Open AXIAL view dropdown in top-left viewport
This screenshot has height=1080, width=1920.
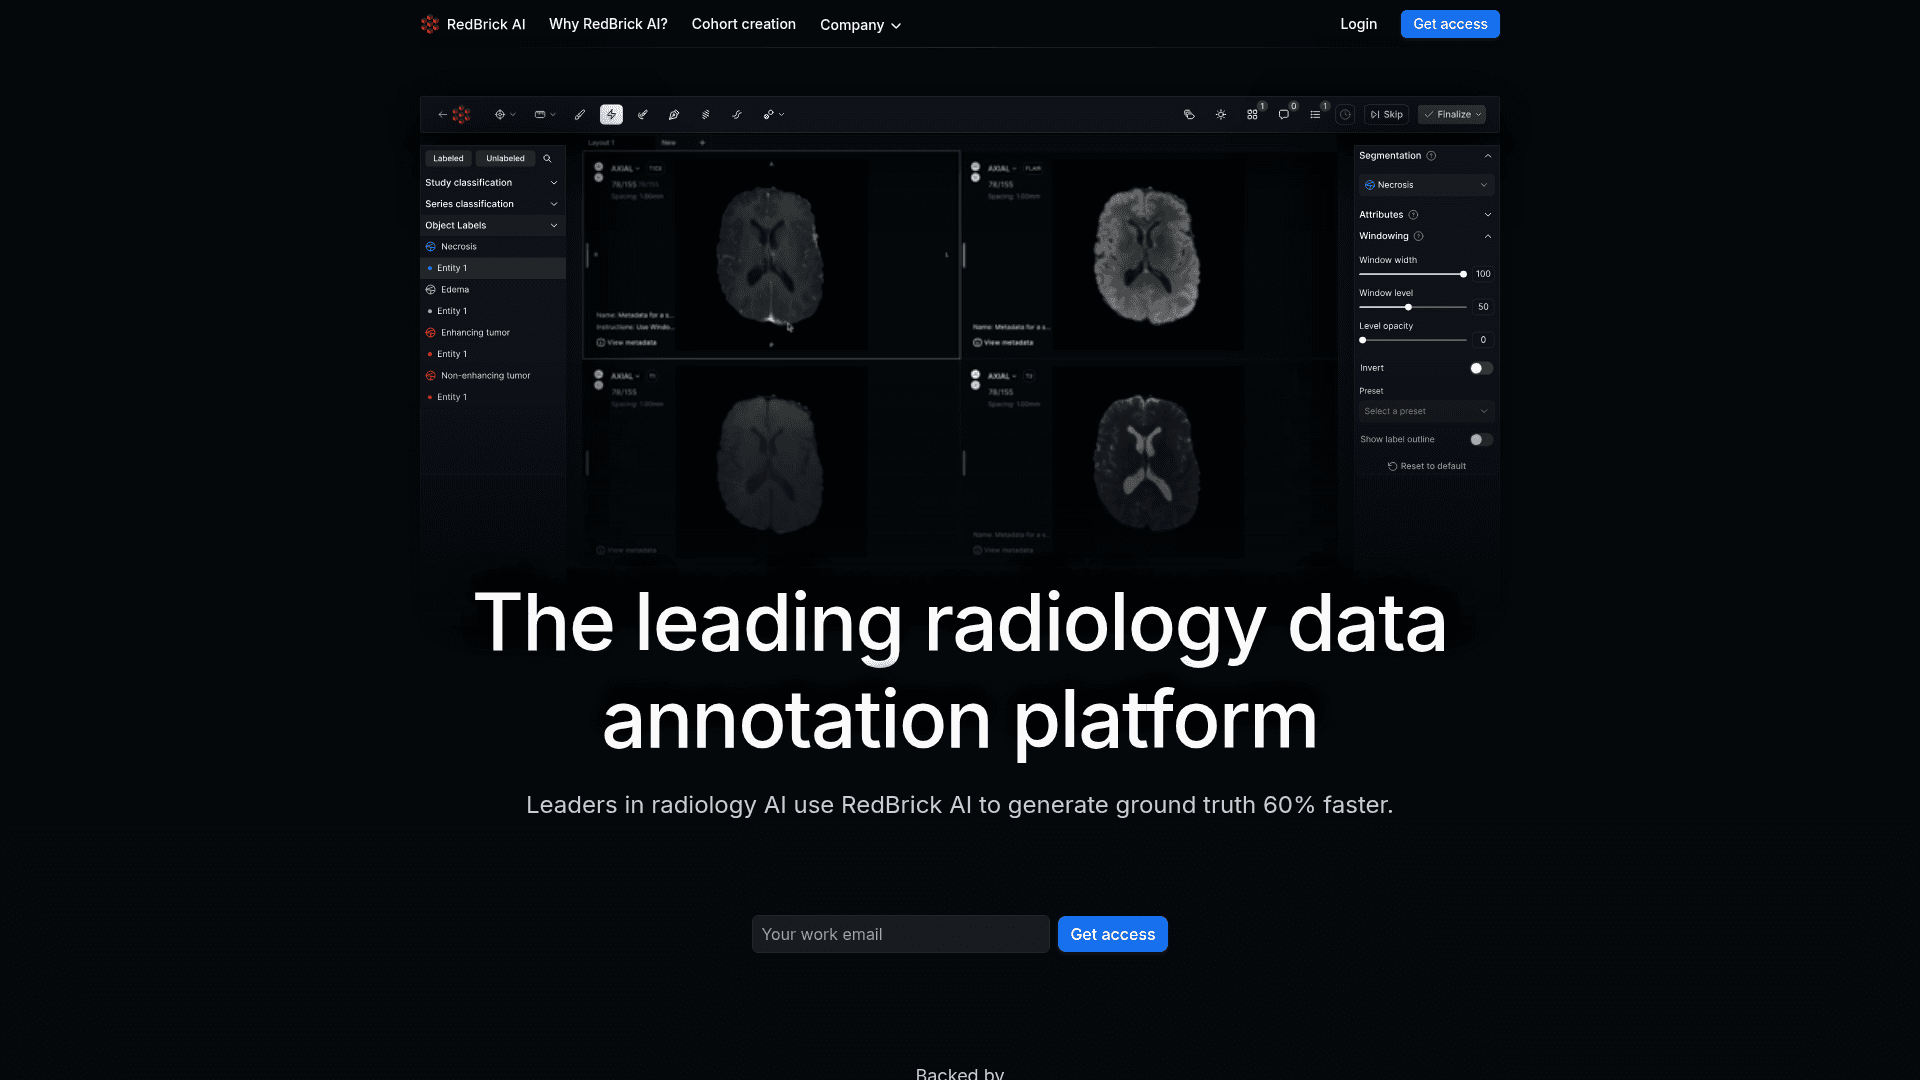626,169
